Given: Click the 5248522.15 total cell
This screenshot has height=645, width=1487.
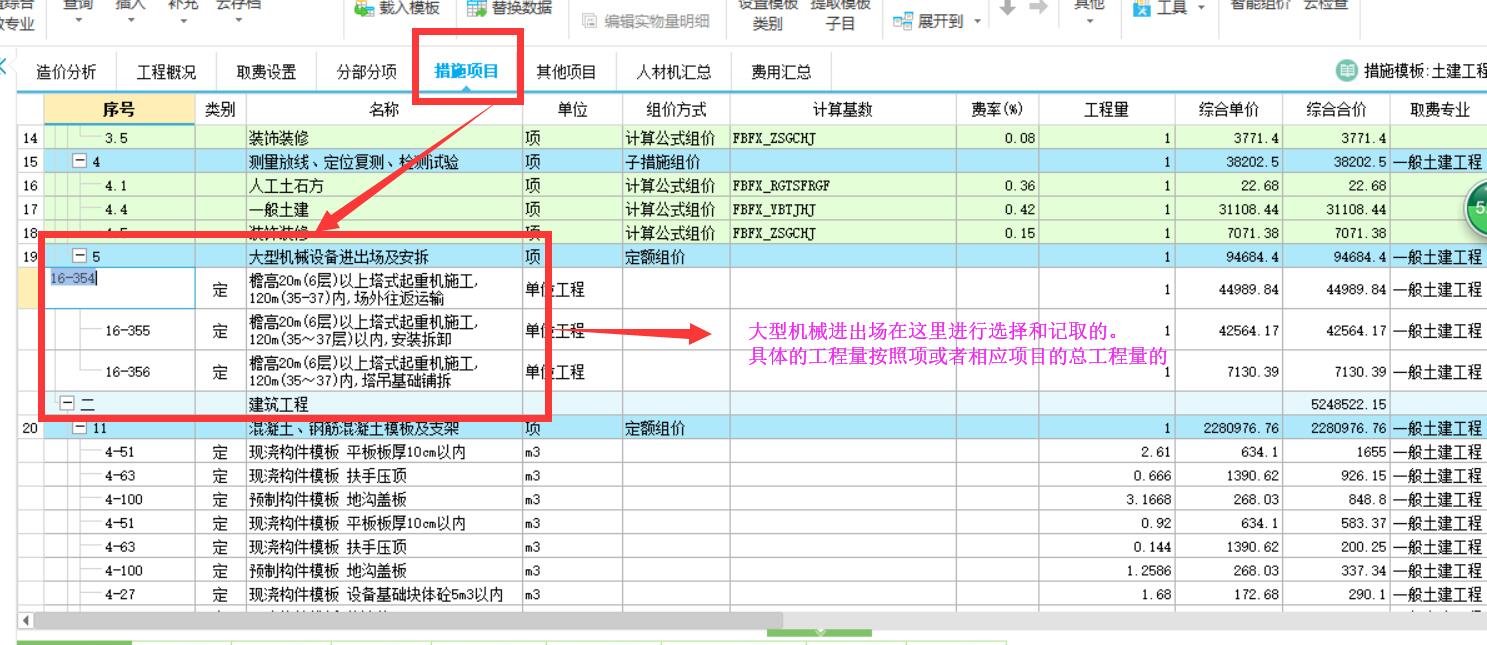Looking at the screenshot, I should (x=1337, y=405).
